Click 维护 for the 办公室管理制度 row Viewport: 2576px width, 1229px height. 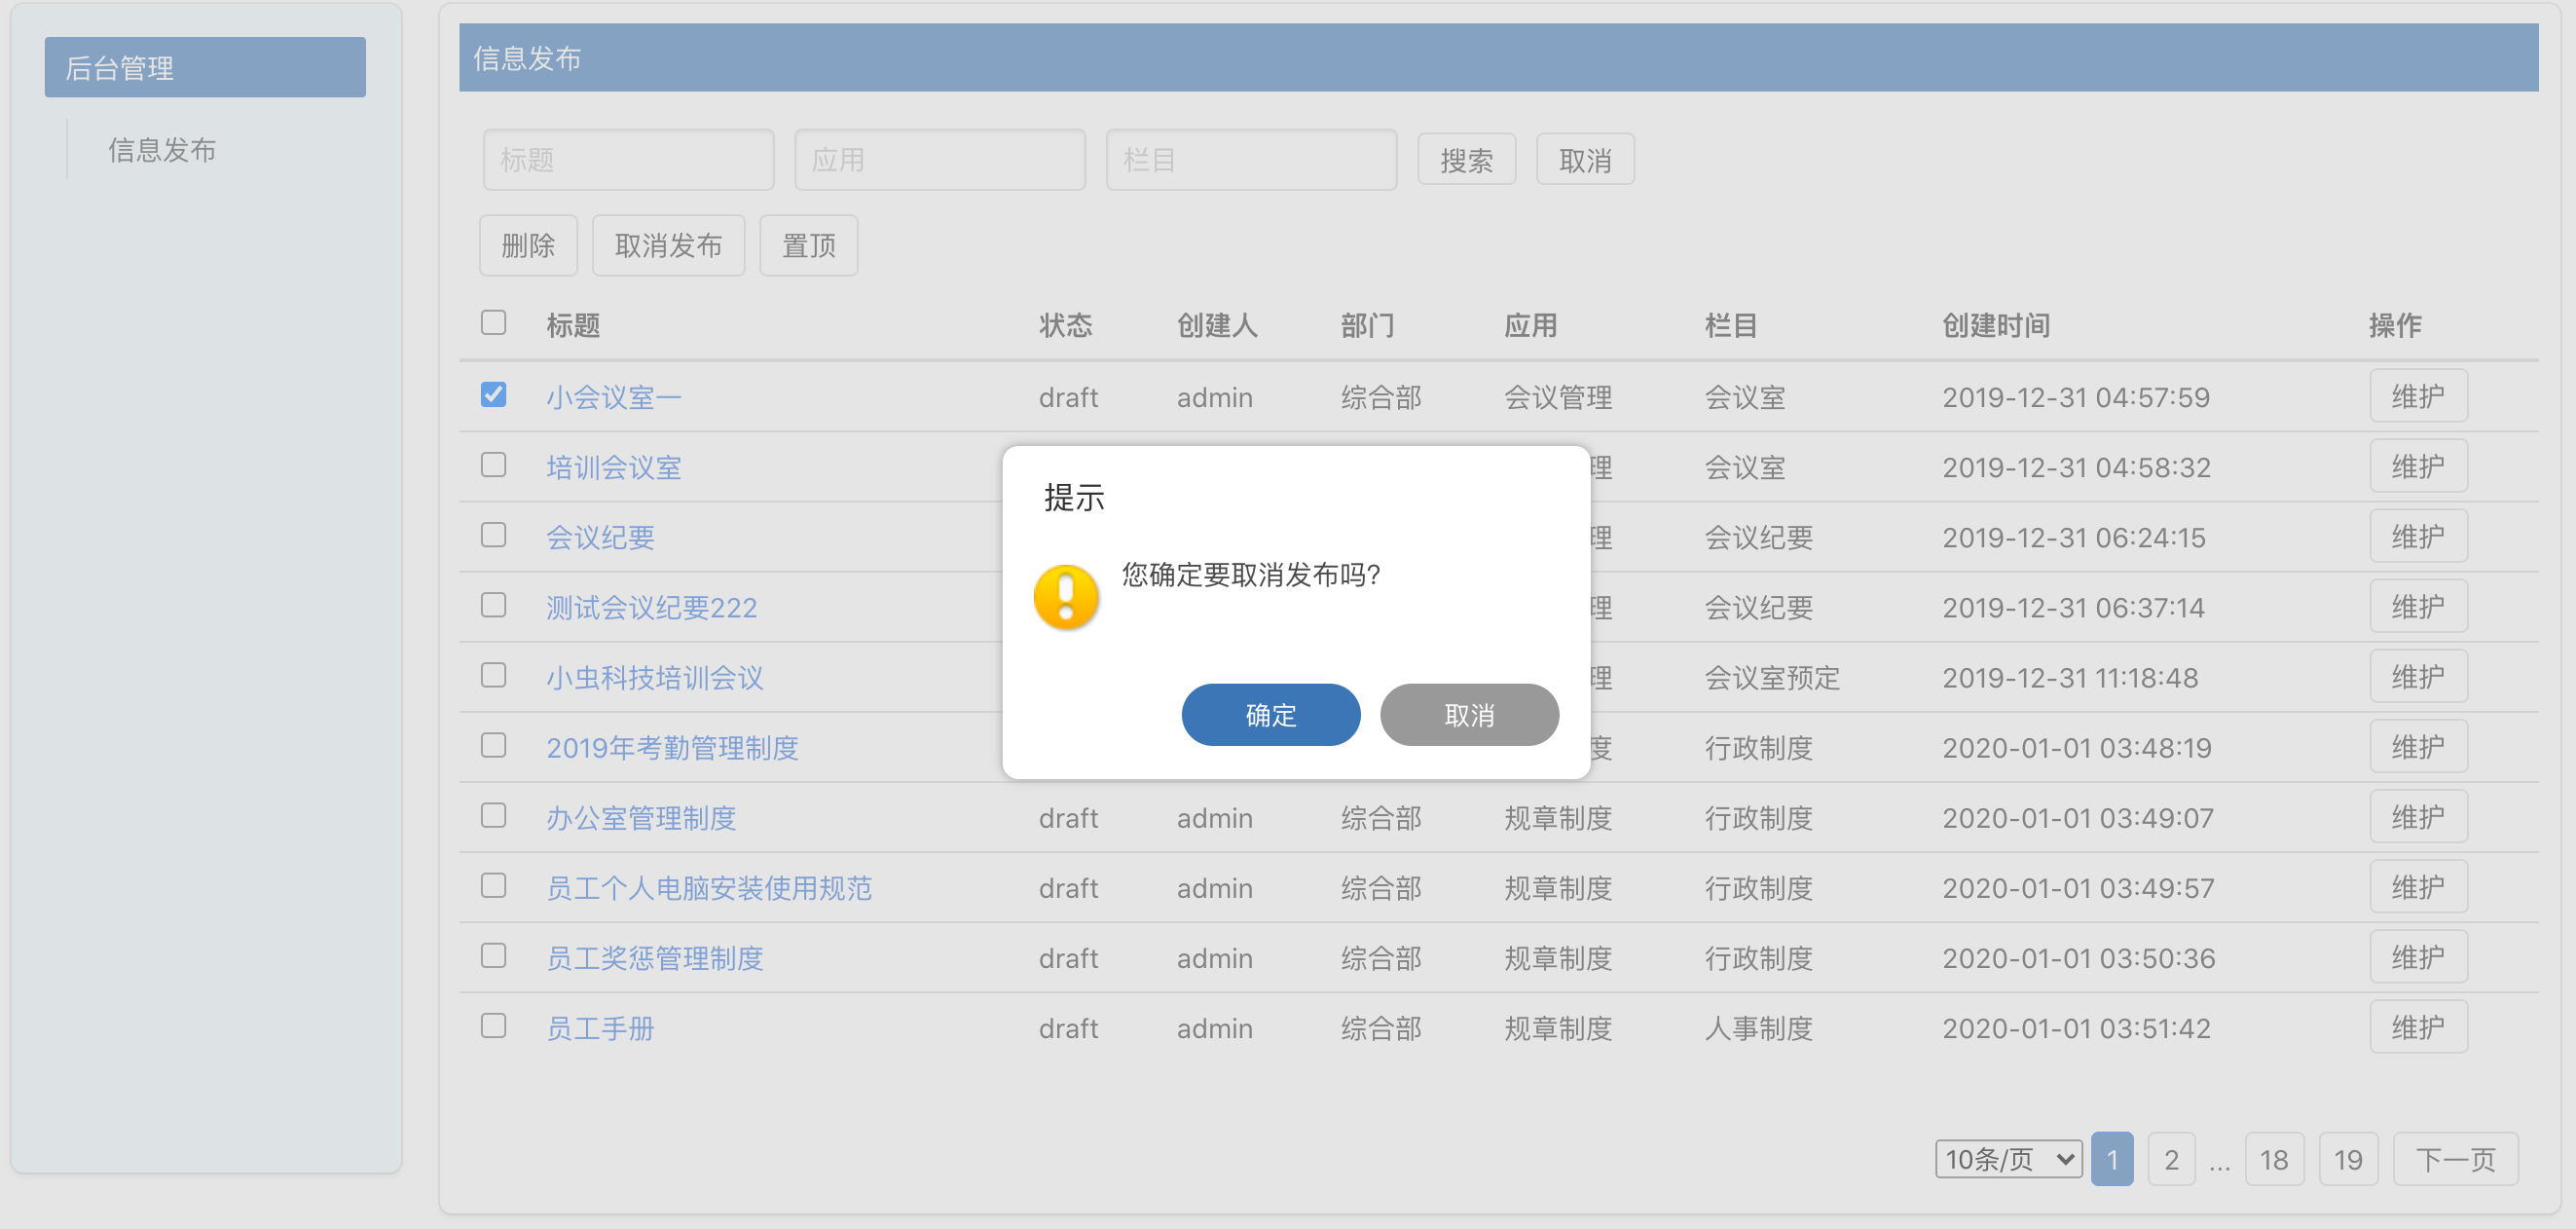2417,816
